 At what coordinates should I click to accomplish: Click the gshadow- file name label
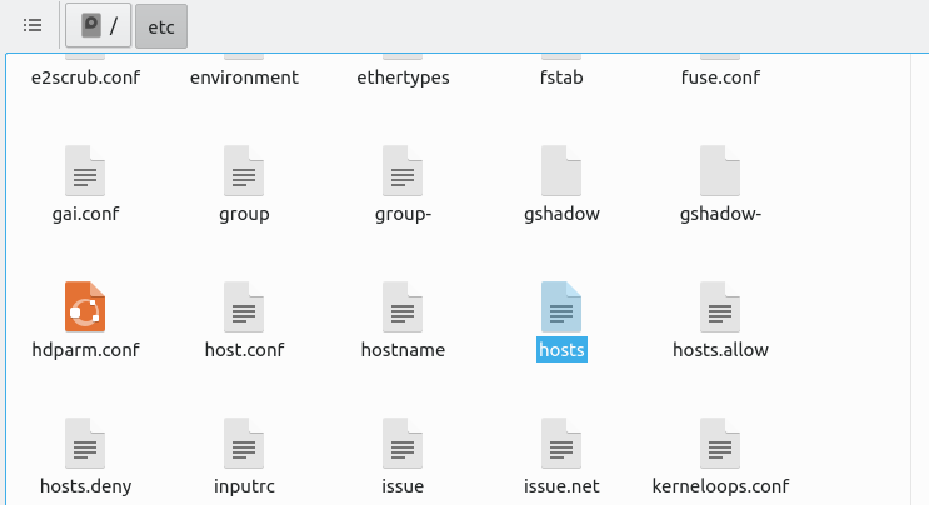(x=720, y=214)
